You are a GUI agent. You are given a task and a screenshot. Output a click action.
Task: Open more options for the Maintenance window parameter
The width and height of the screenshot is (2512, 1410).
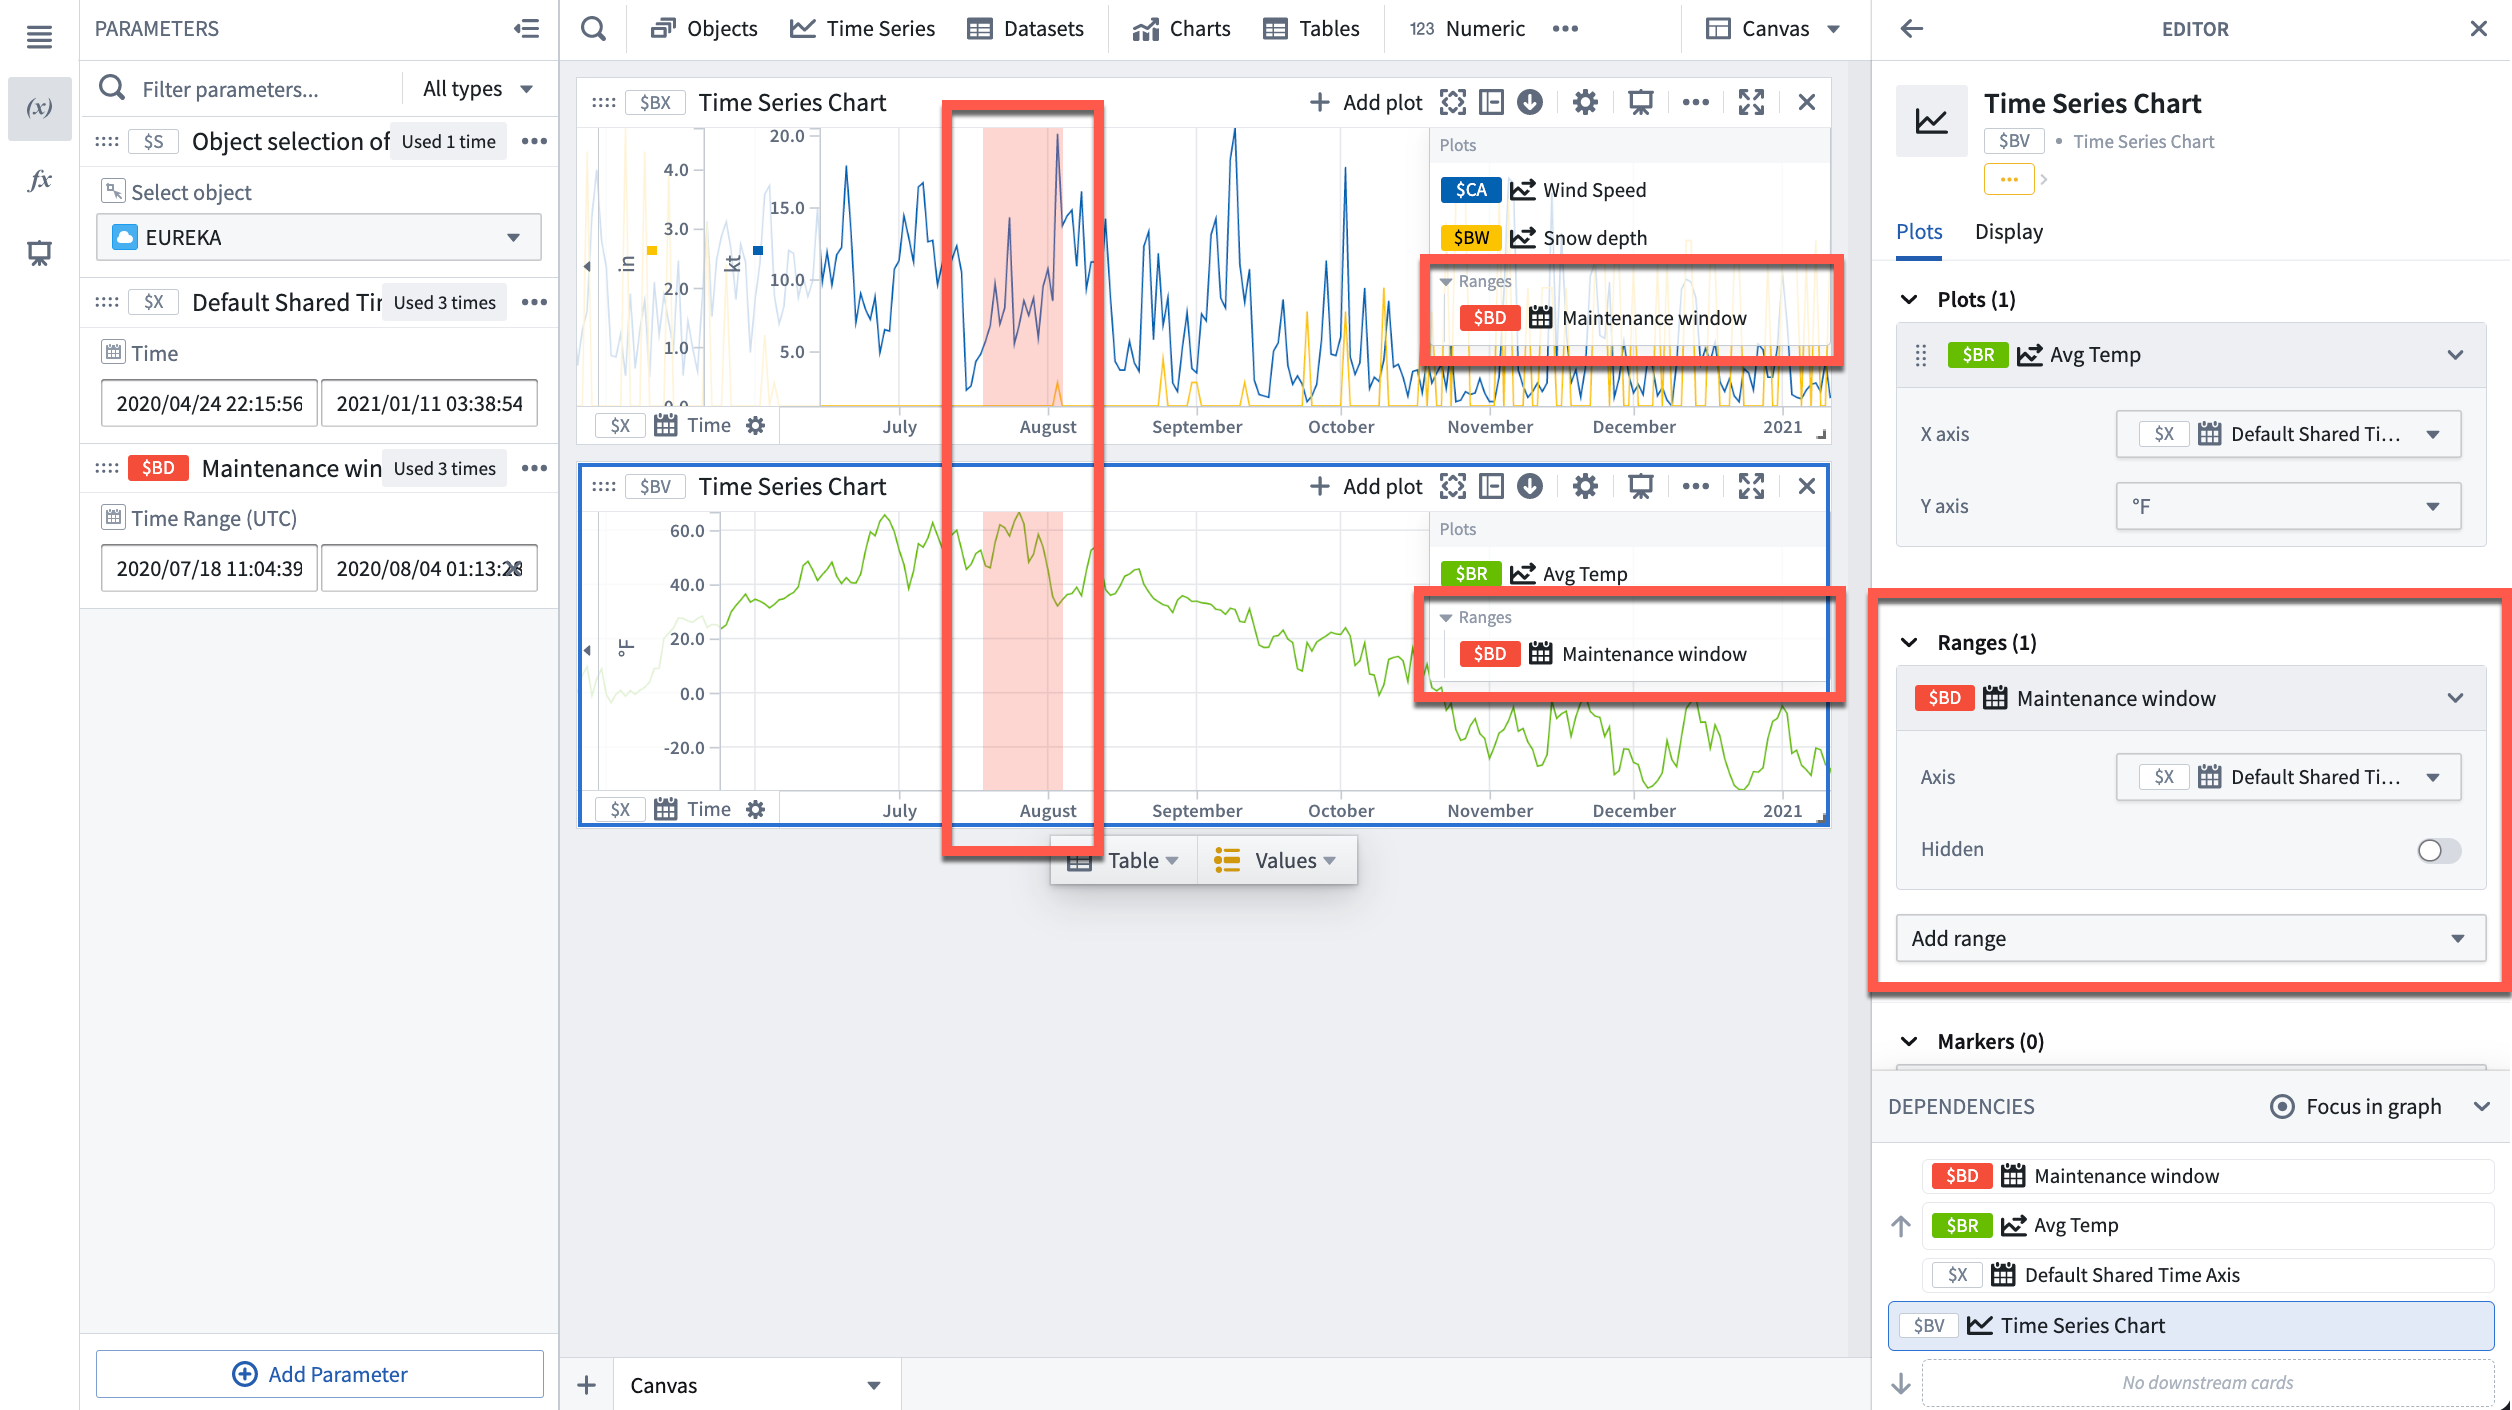point(535,468)
